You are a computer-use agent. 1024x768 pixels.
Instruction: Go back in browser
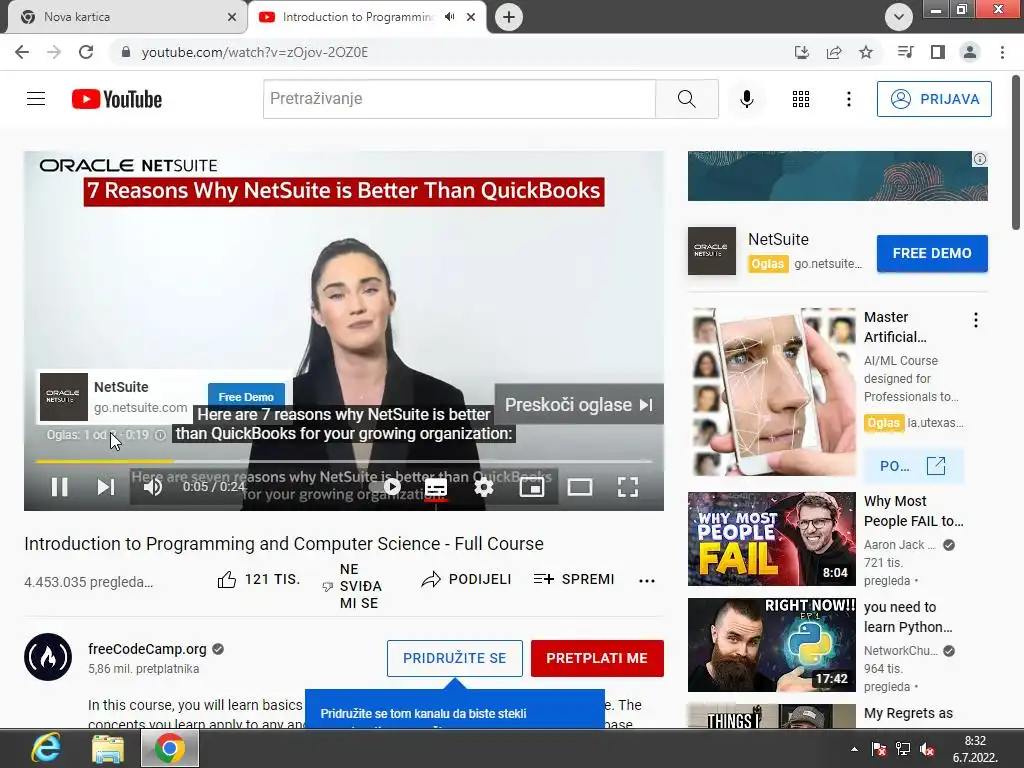tap(22, 52)
